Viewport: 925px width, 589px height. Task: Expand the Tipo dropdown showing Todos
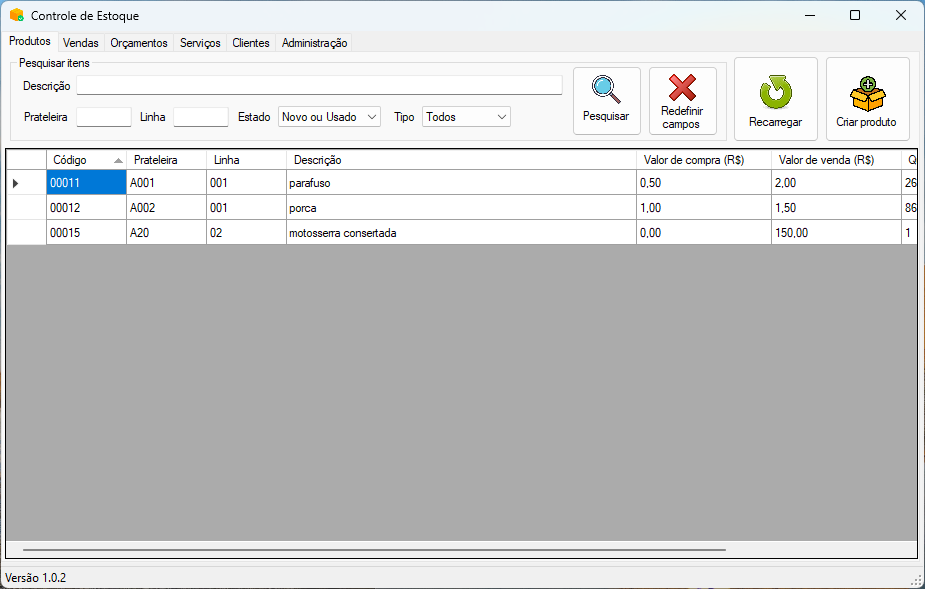coord(466,117)
